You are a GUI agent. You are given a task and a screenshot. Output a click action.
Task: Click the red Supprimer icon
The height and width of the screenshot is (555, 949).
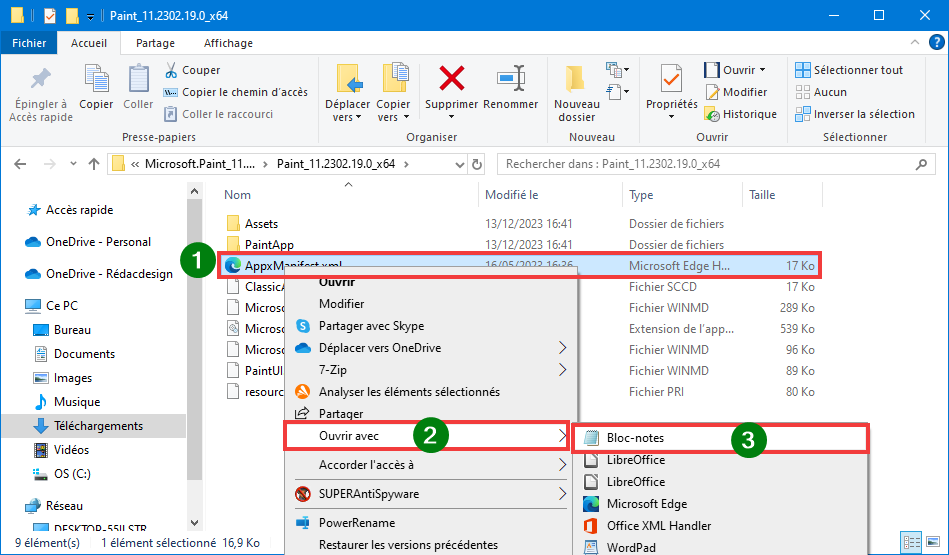click(x=452, y=79)
